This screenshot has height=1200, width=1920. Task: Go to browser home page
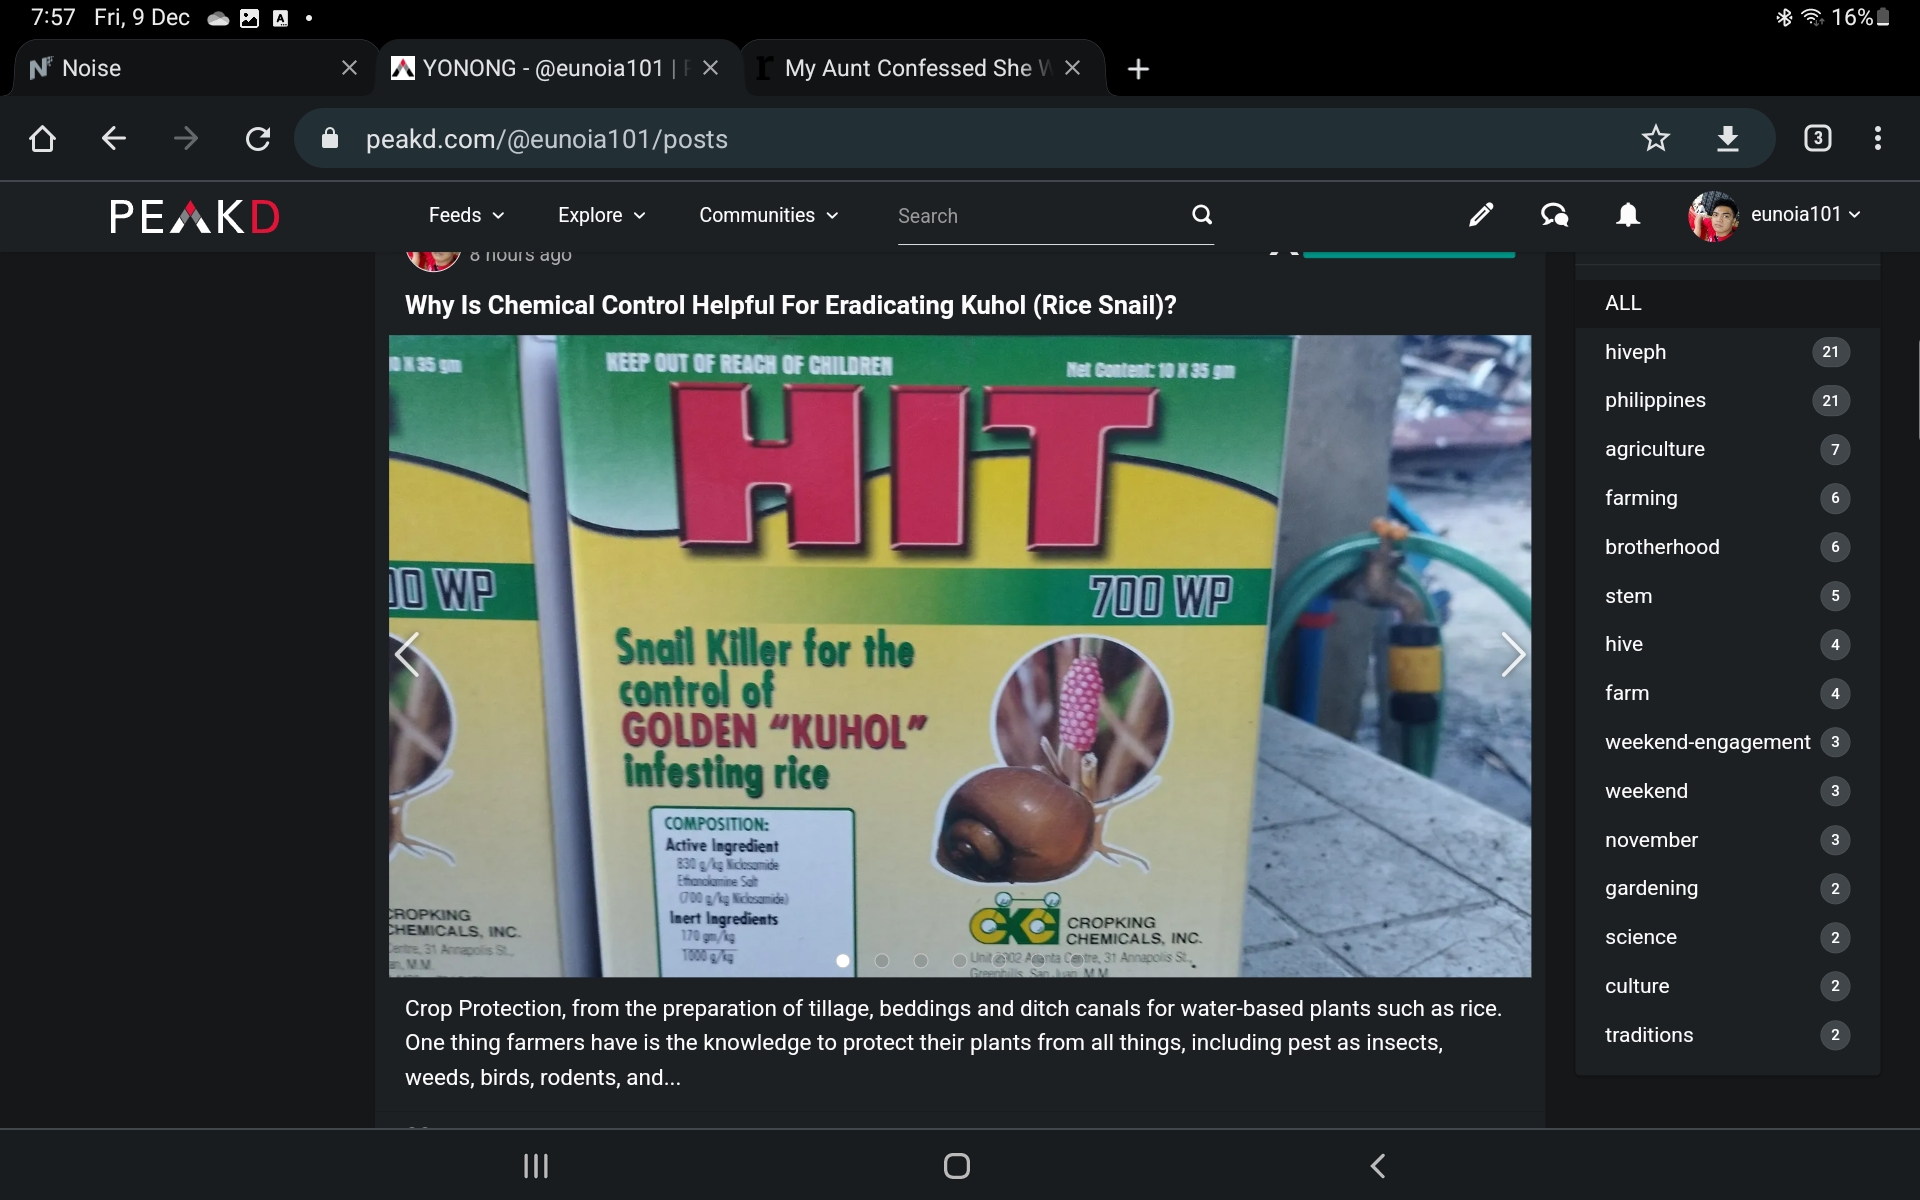point(42,139)
